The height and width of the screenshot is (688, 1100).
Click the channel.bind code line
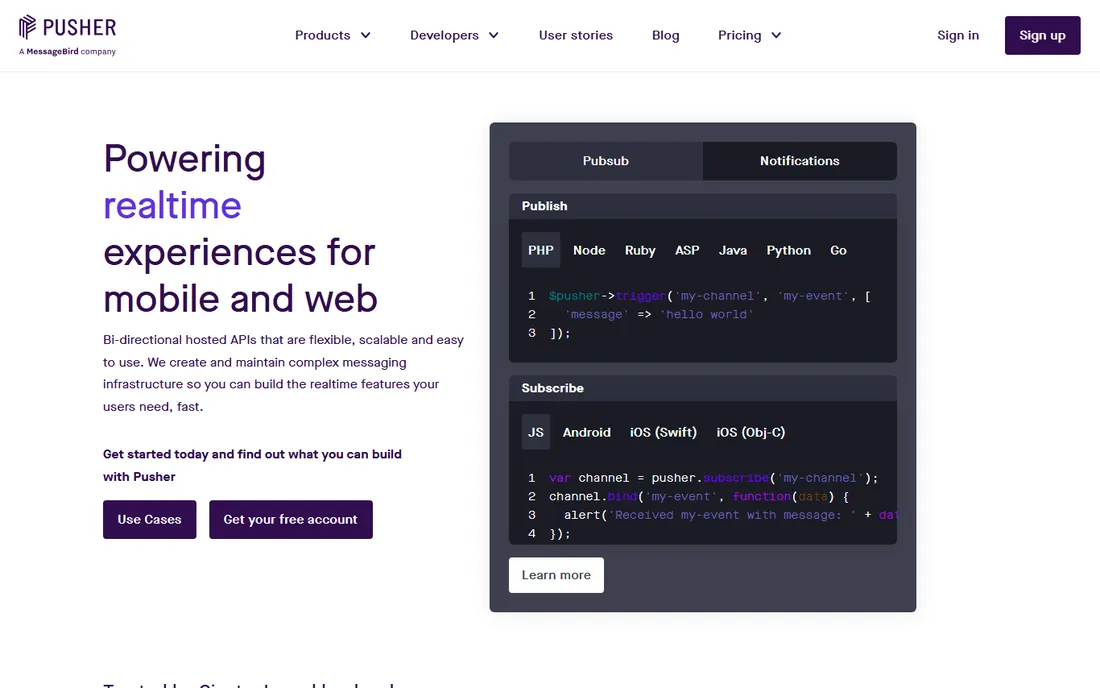click(699, 497)
